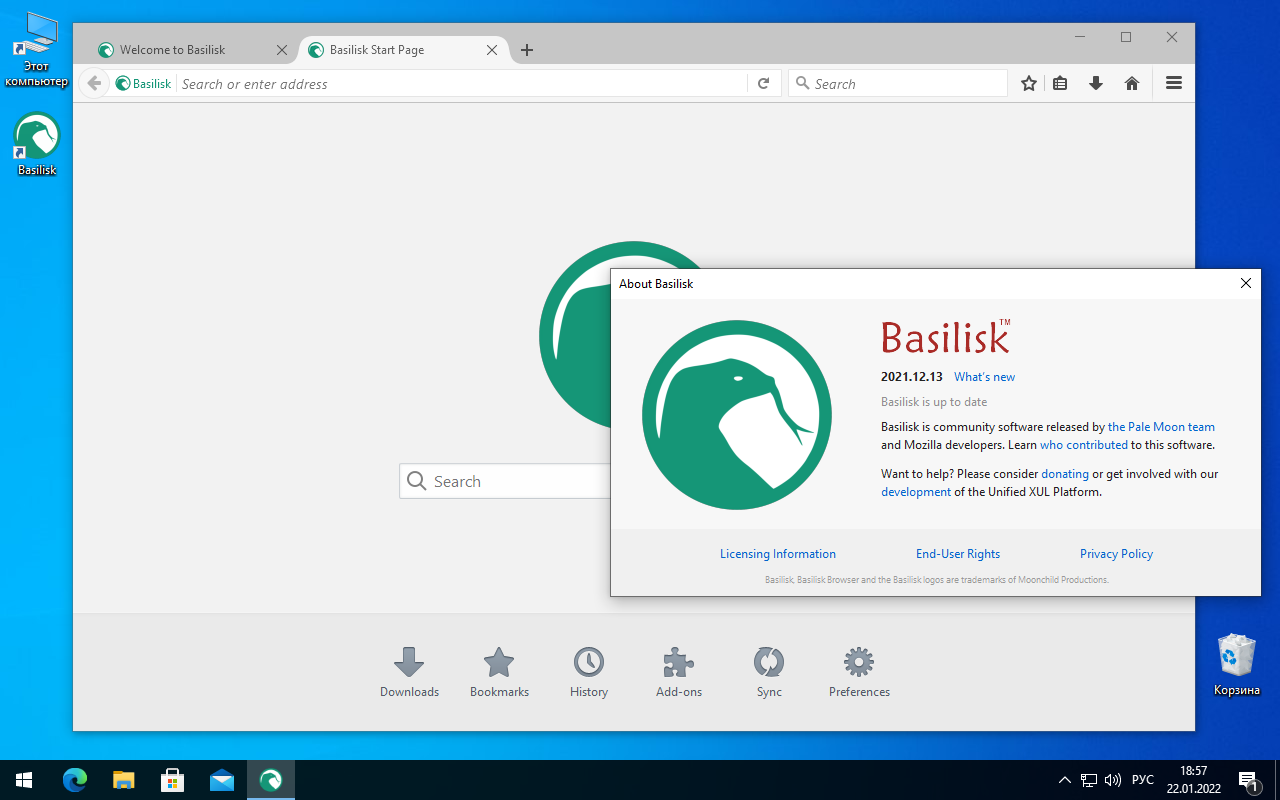
Task: Select the Этот компьютер desktop icon
Action: tap(37, 50)
